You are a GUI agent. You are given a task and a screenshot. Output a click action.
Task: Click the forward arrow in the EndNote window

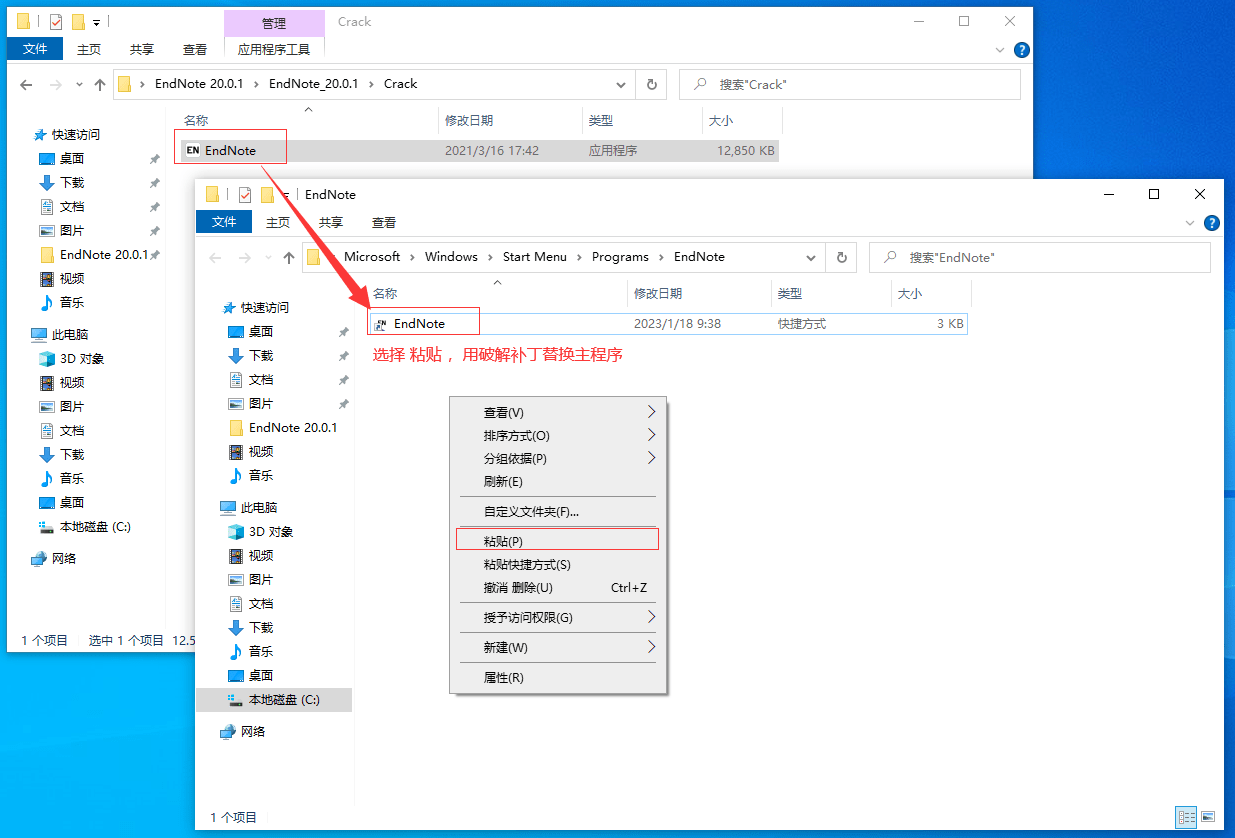pos(245,258)
